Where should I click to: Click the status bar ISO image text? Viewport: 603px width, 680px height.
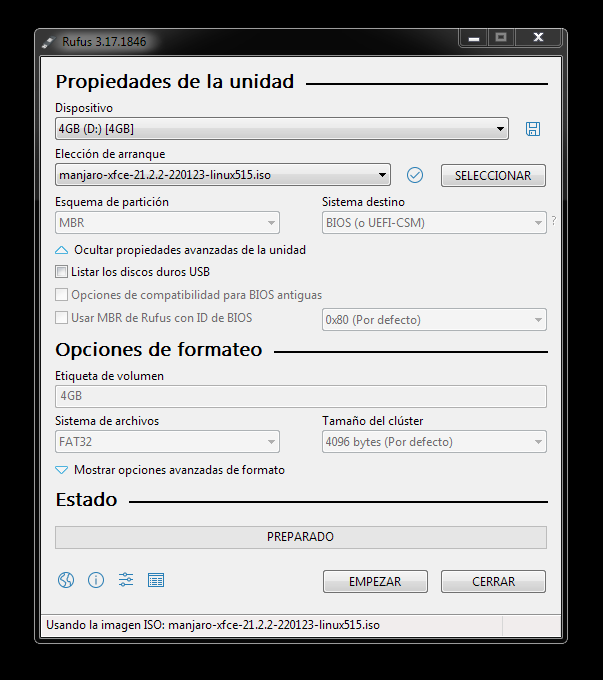click(x=213, y=625)
